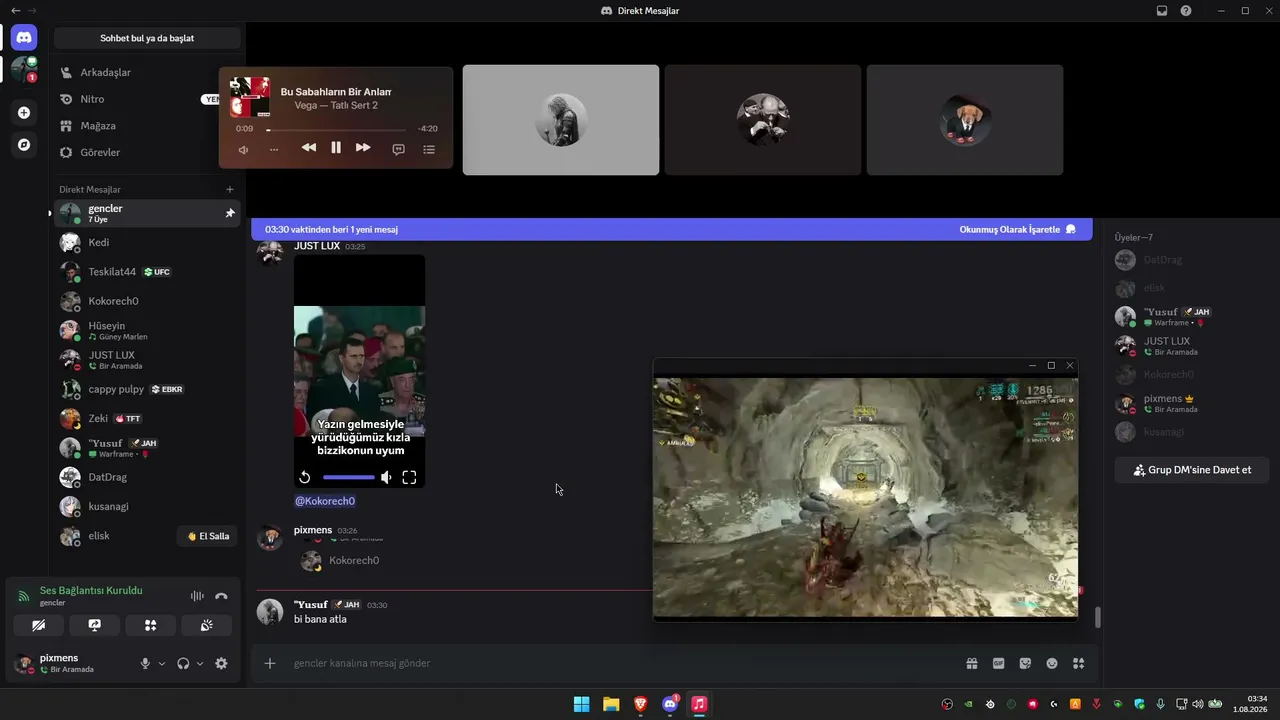Open microphone input options arrow
This screenshot has width=1280, height=720.
pyautogui.click(x=162, y=663)
